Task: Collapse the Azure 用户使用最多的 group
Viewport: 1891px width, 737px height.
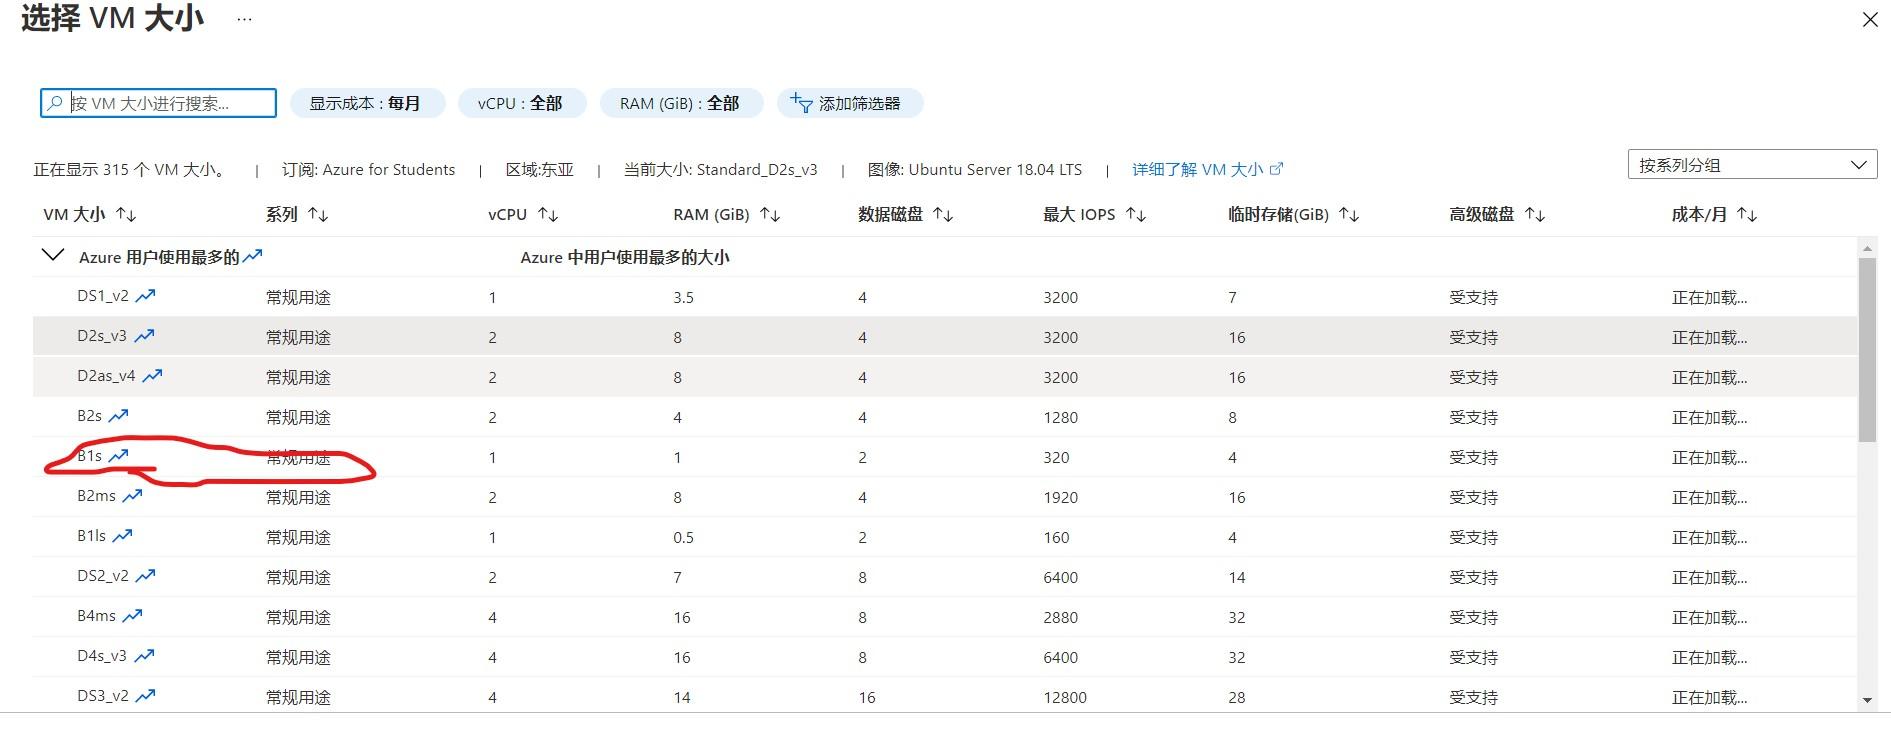Action: [x=53, y=256]
